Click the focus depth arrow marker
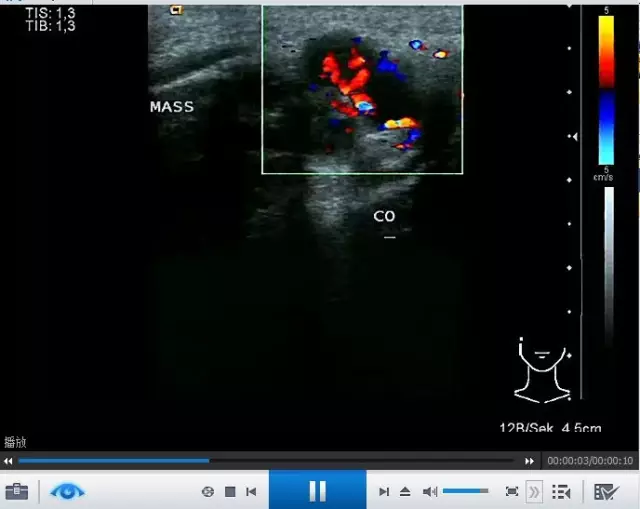 coord(575,137)
